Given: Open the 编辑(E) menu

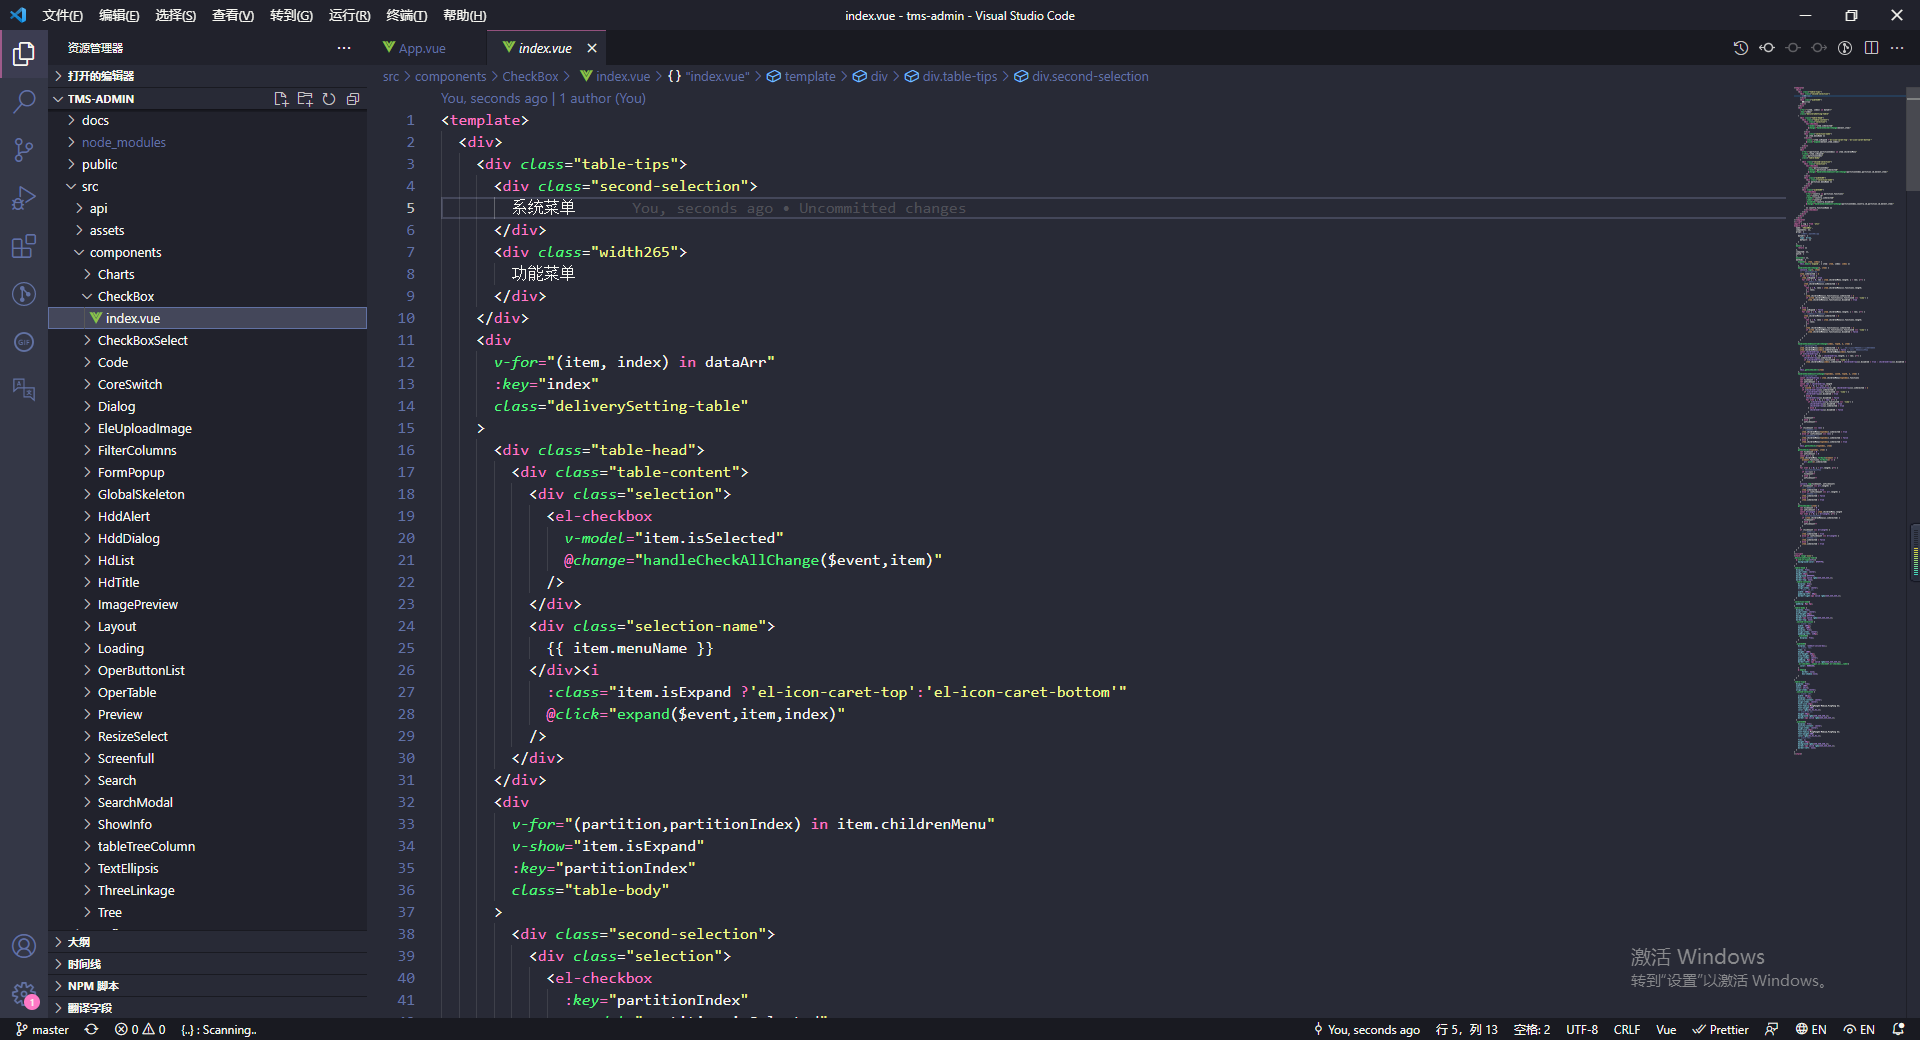Looking at the screenshot, I should click(119, 15).
